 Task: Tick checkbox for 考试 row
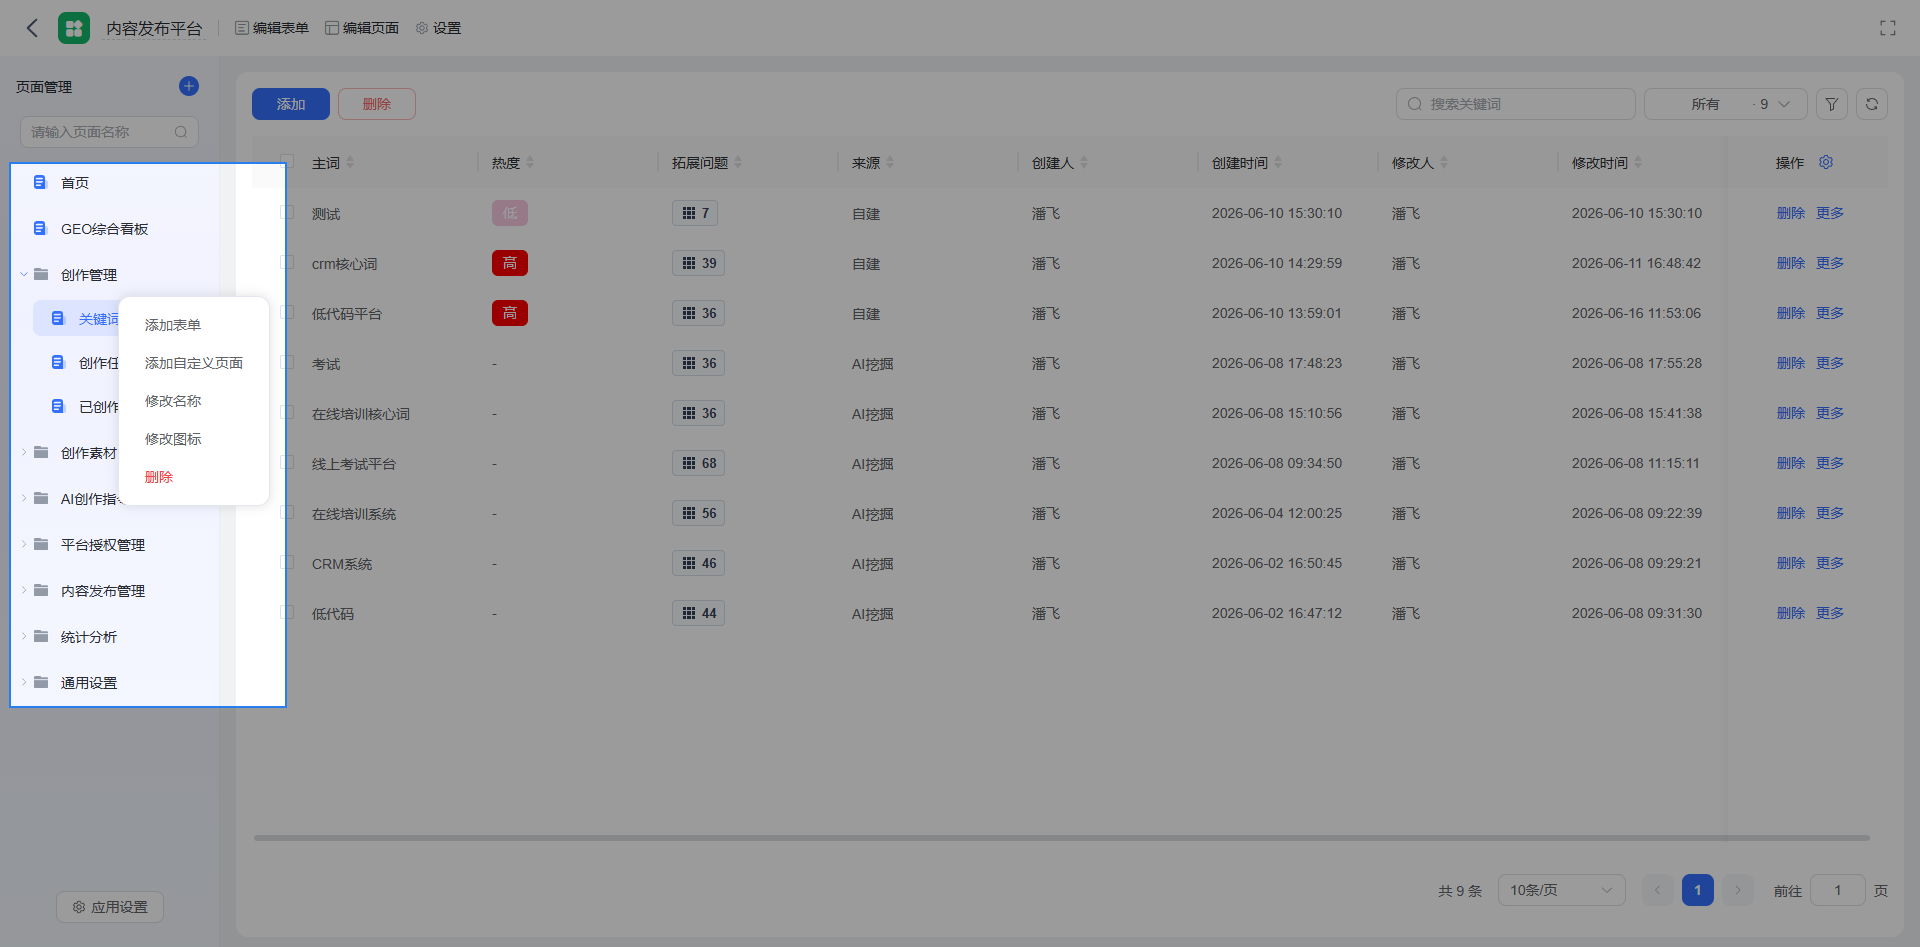pos(287,362)
